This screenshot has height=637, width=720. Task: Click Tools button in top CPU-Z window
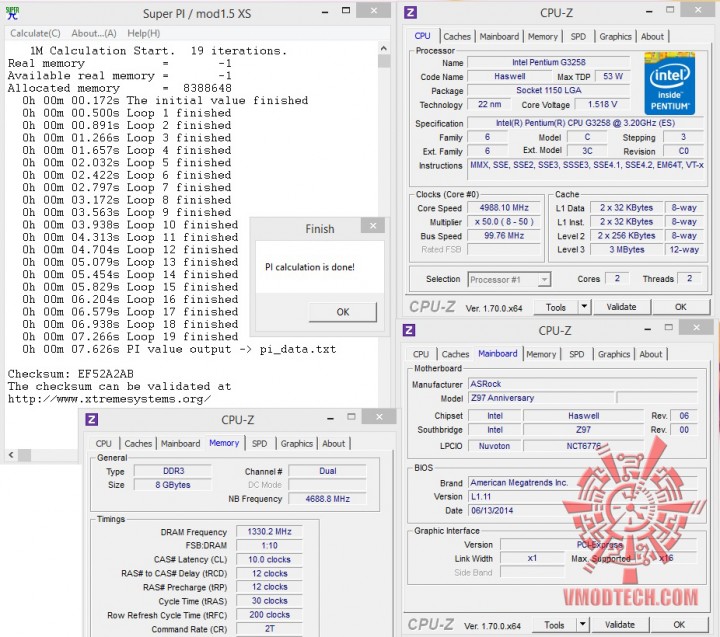click(x=556, y=307)
